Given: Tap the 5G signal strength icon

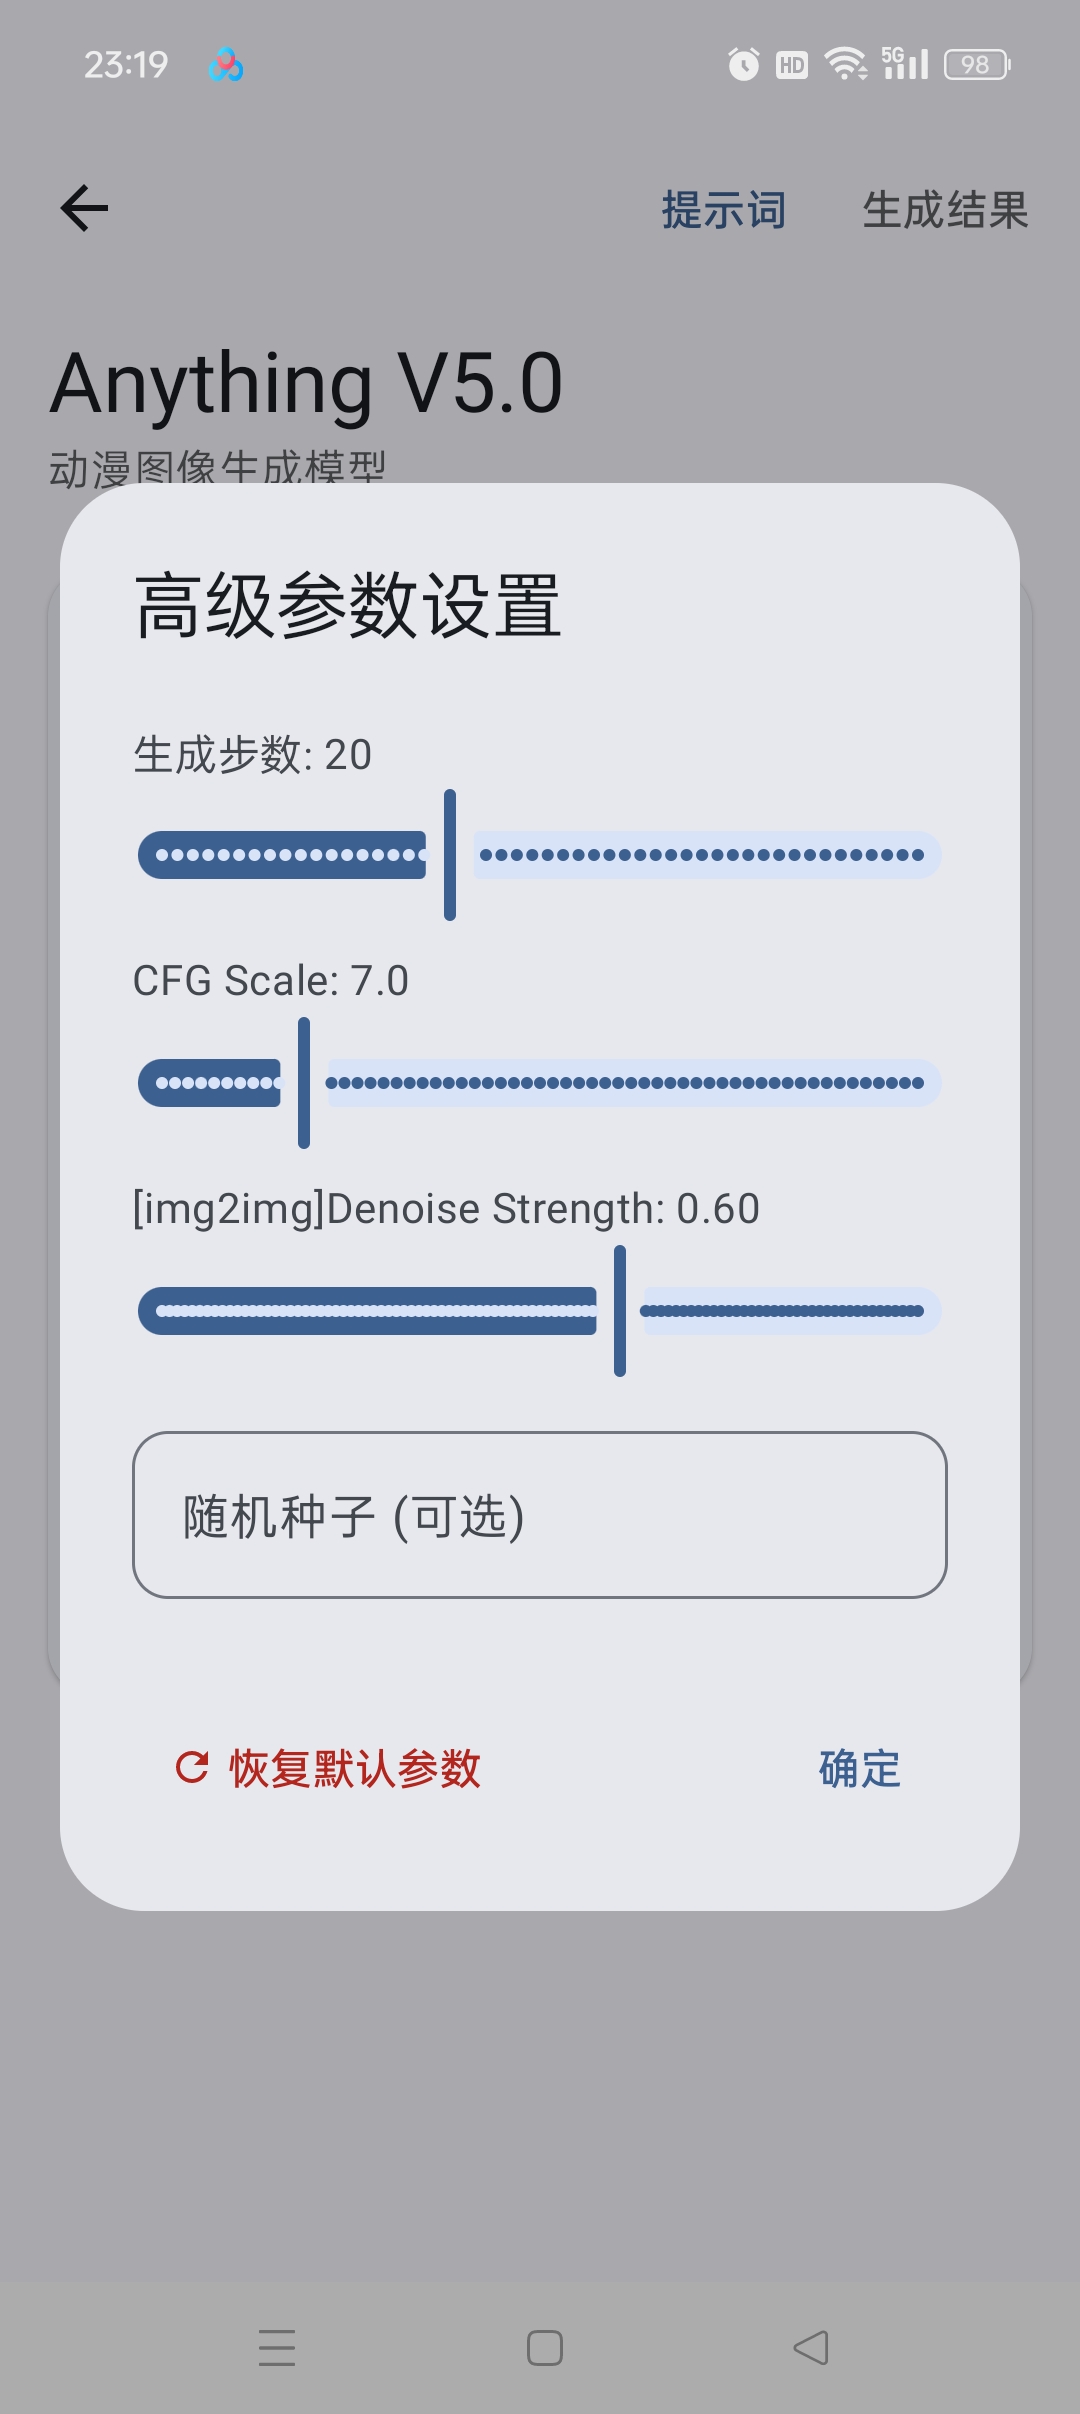Looking at the screenshot, I should [x=905, y=63].
